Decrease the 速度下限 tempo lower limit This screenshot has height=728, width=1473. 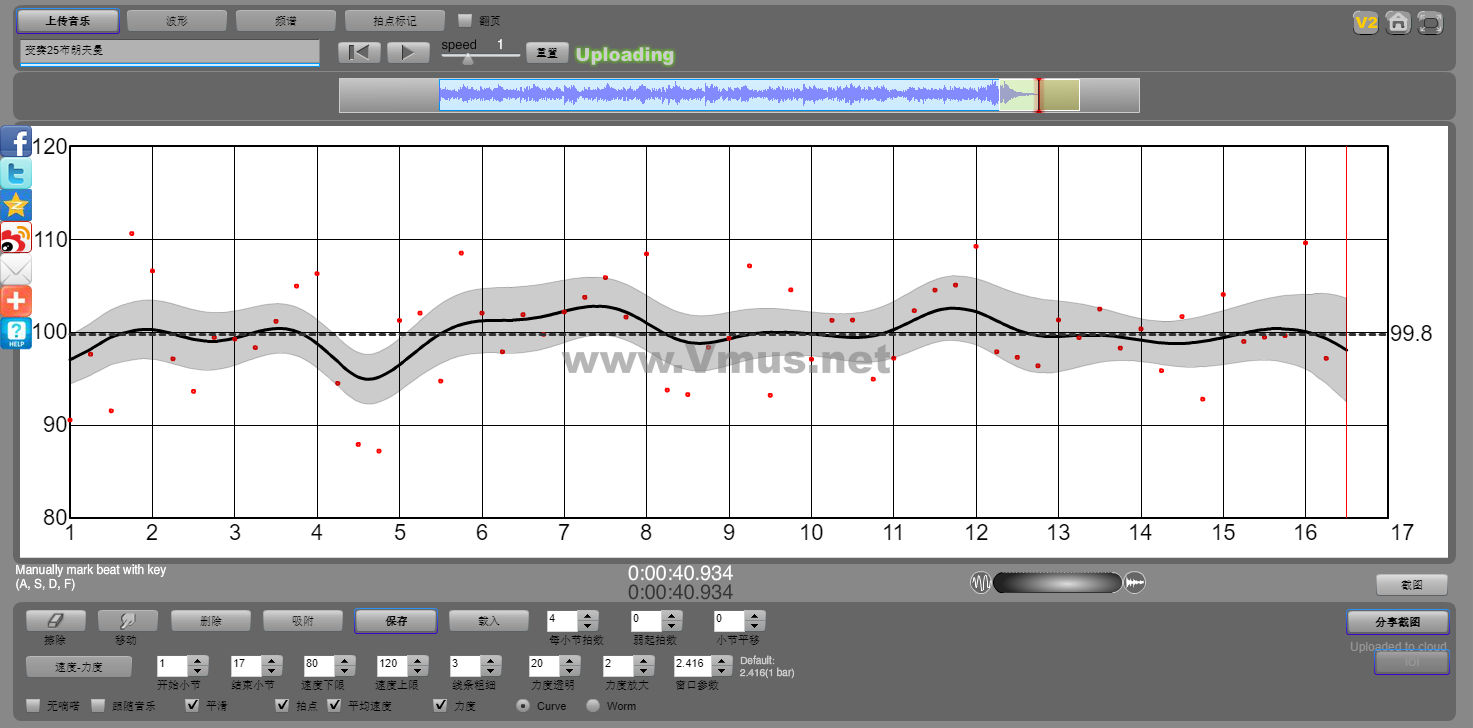(x=343, y=670)
